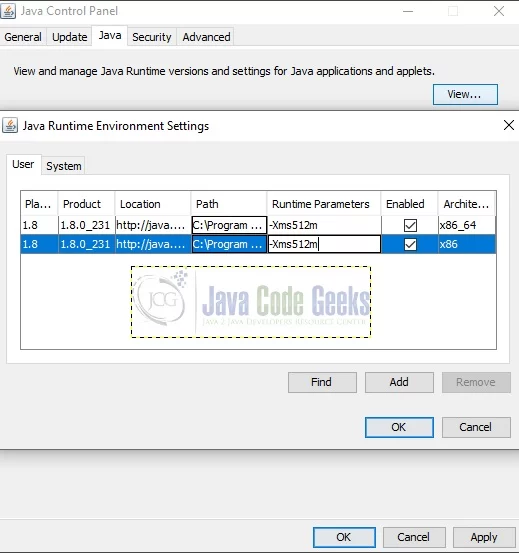519x553 pixels.
Task: Cancel the Runtime Environment Settings dialog
Action: coord(476,427)
